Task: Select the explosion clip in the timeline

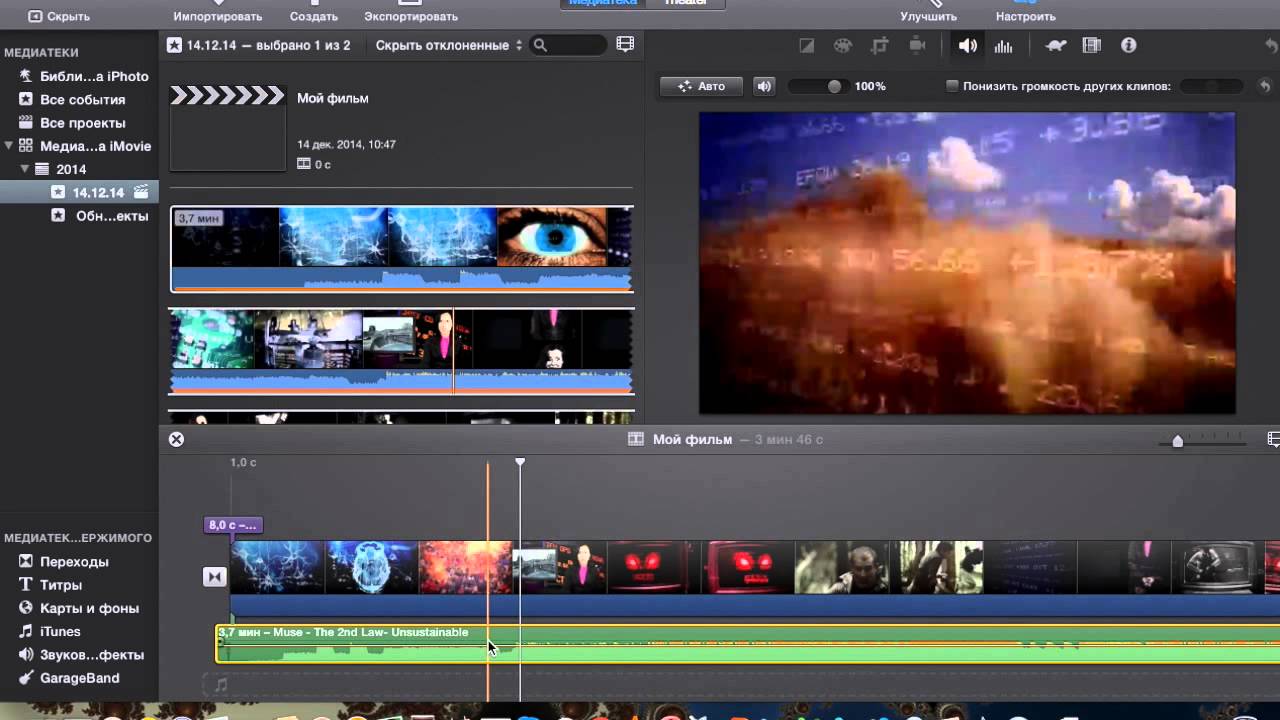Action: pyautogui.click(x=465, y=567)
